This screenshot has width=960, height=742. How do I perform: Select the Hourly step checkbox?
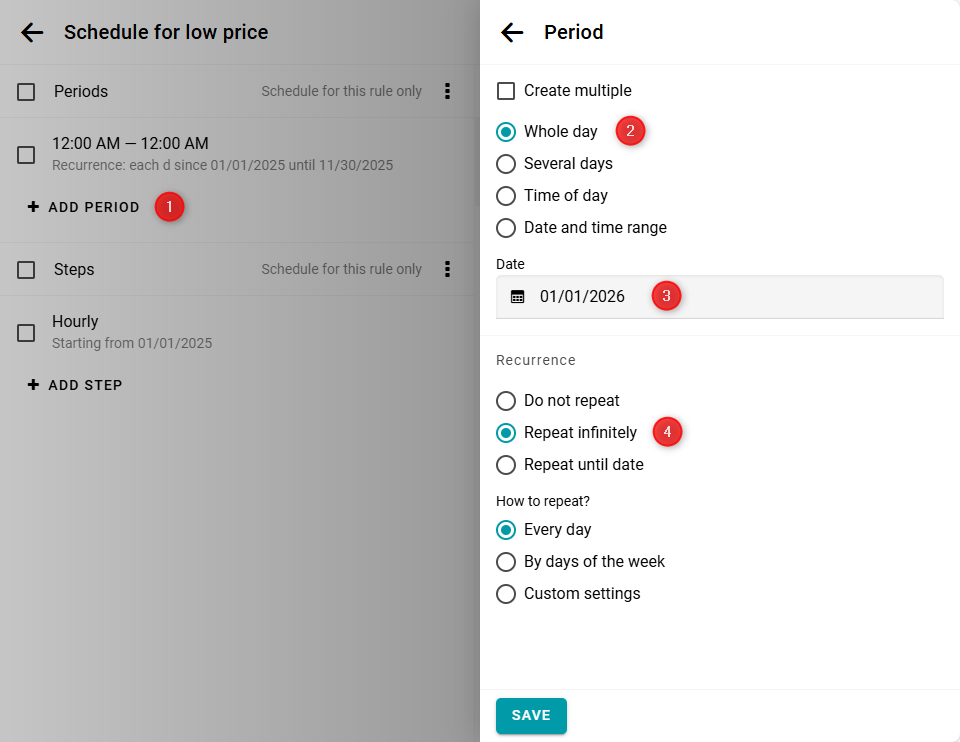coord(26,333)
